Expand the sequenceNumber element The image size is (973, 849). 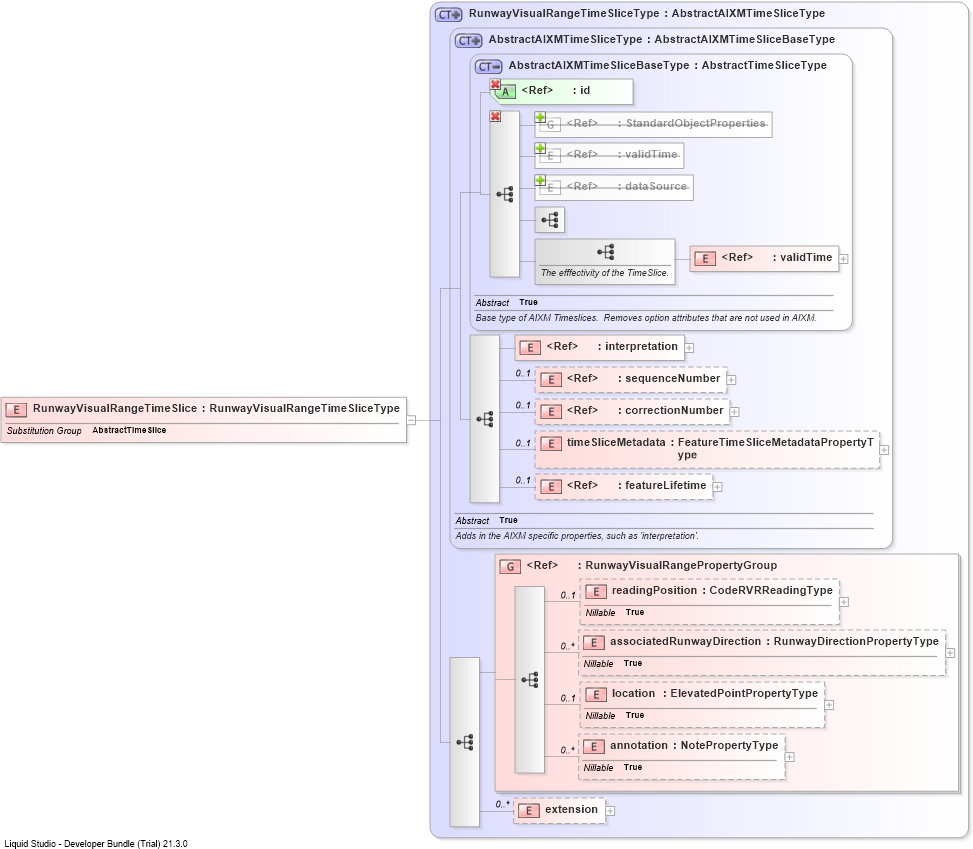coord(731,380)
